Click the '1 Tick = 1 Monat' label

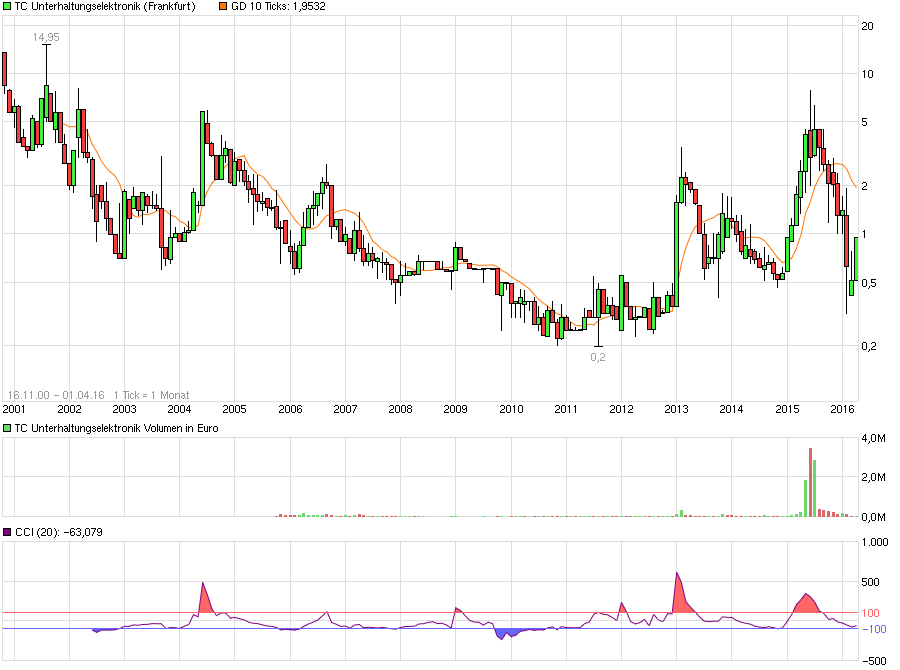152,395
